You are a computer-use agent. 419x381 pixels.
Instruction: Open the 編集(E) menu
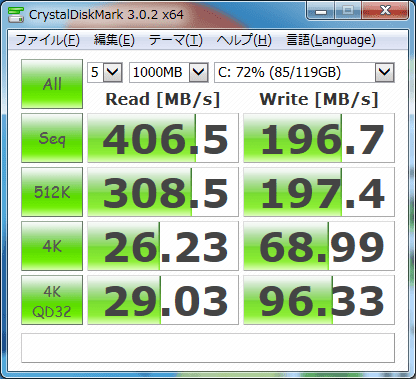click(114, 40)
